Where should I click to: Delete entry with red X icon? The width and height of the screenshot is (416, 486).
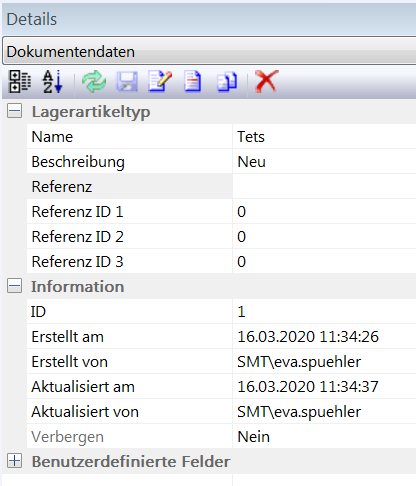click(x=266, y=81)
